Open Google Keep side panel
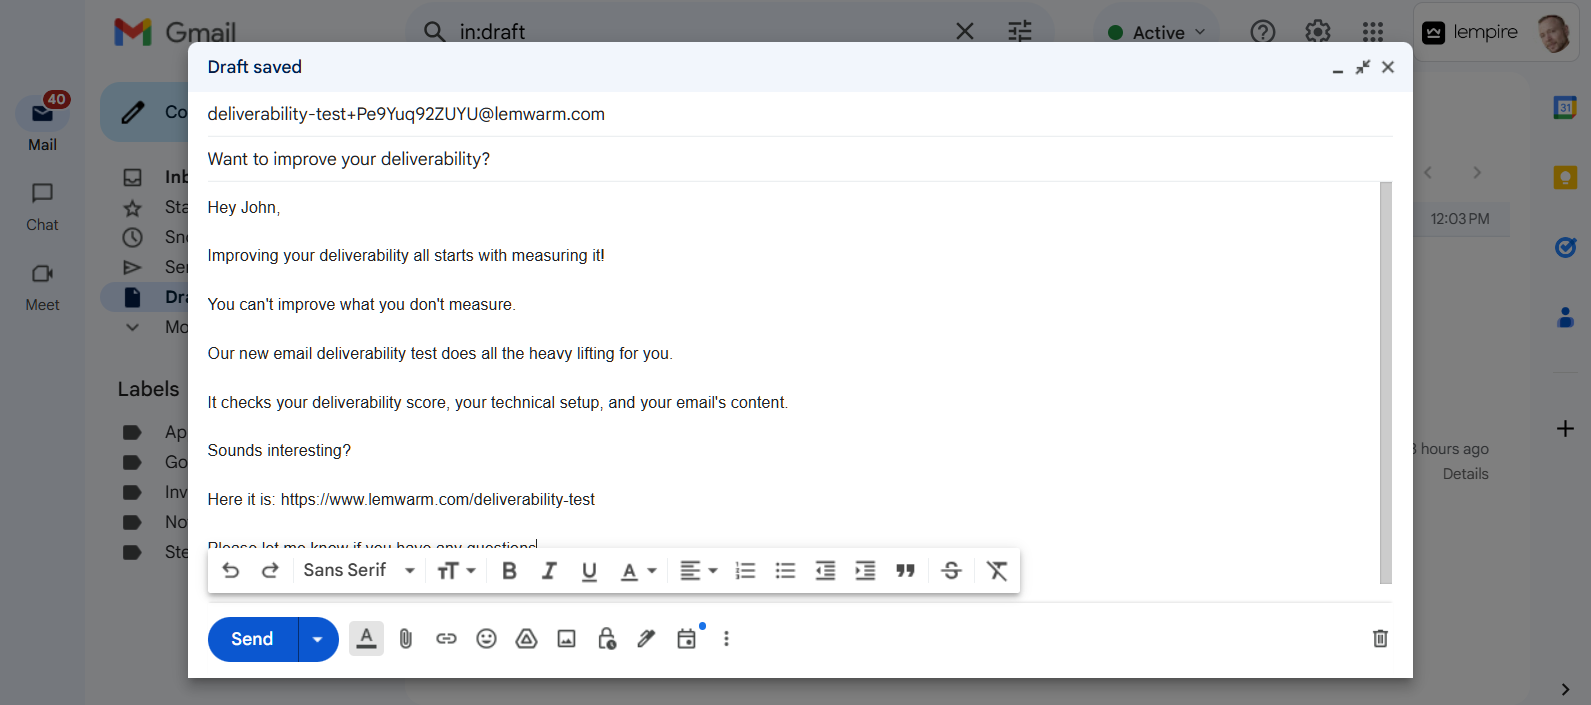 click(1565, 178)
